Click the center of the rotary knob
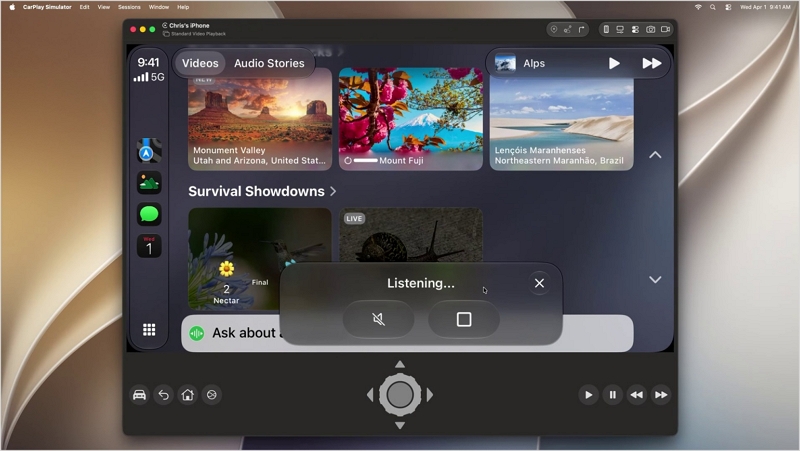 pos(400,394)
